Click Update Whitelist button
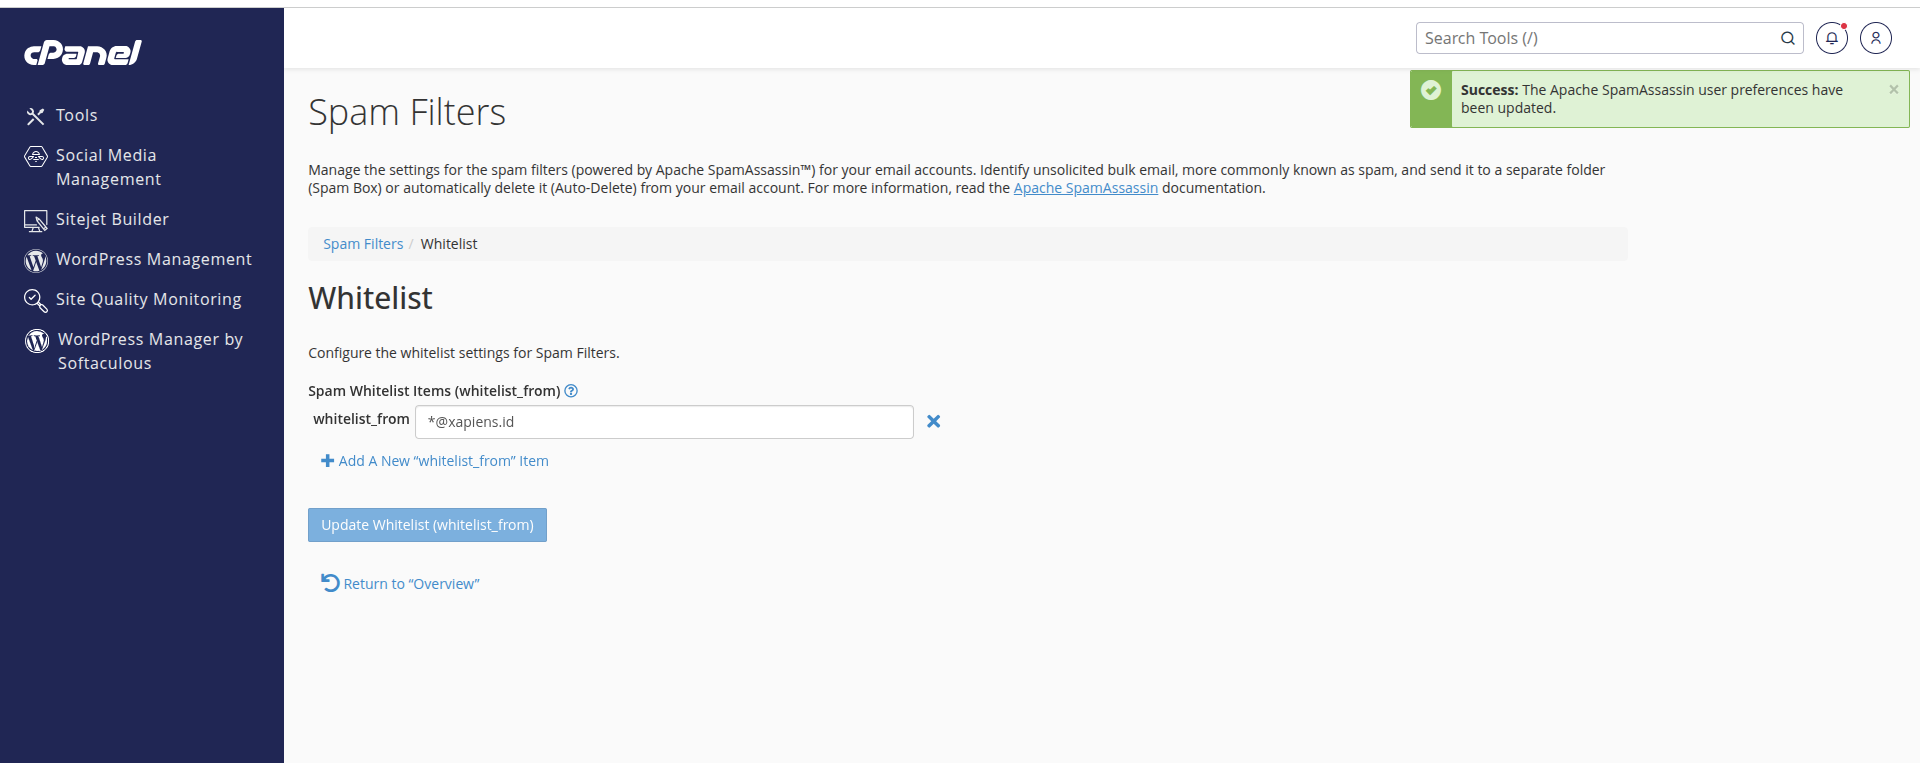The height and width of the screenshot is (763, 1920). (x=427, y=525)
